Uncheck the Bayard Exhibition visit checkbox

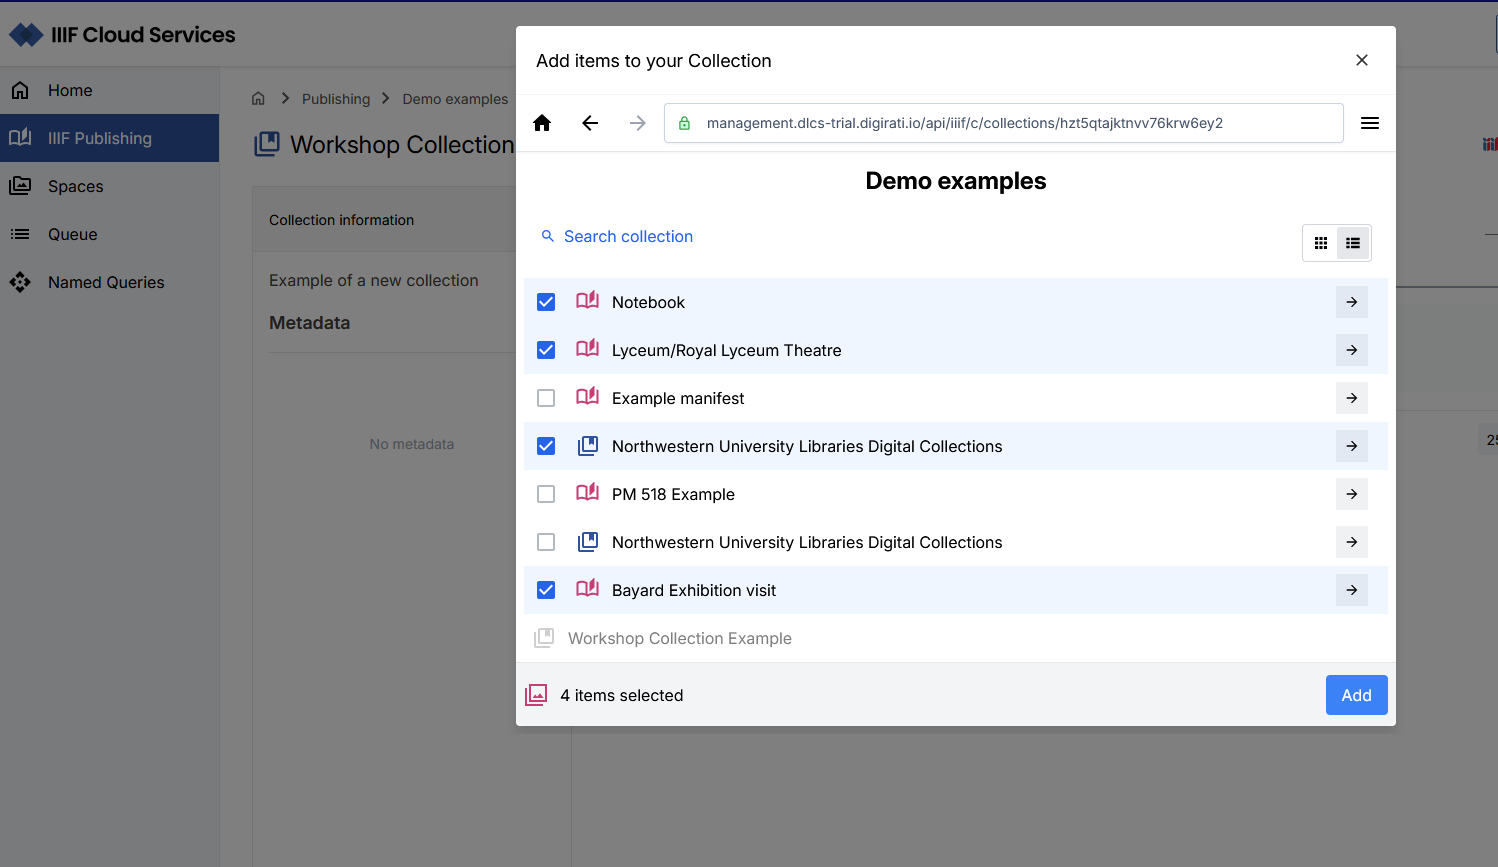point(546,590)
